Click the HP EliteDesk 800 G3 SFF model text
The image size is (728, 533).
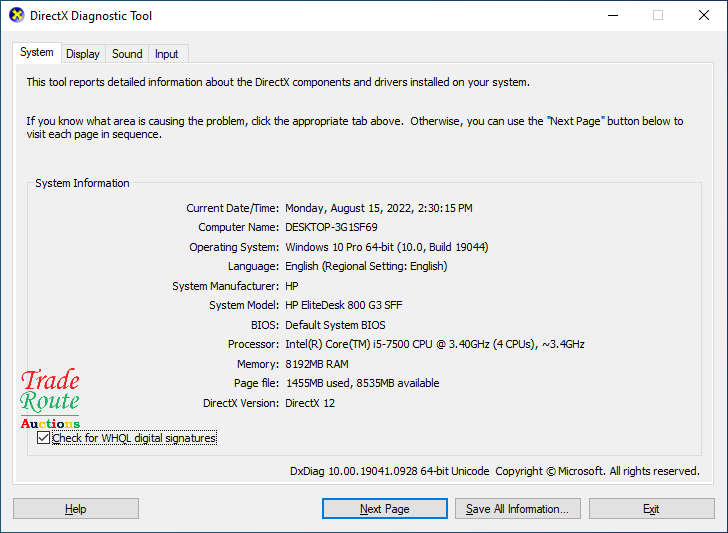coord(343,305)
